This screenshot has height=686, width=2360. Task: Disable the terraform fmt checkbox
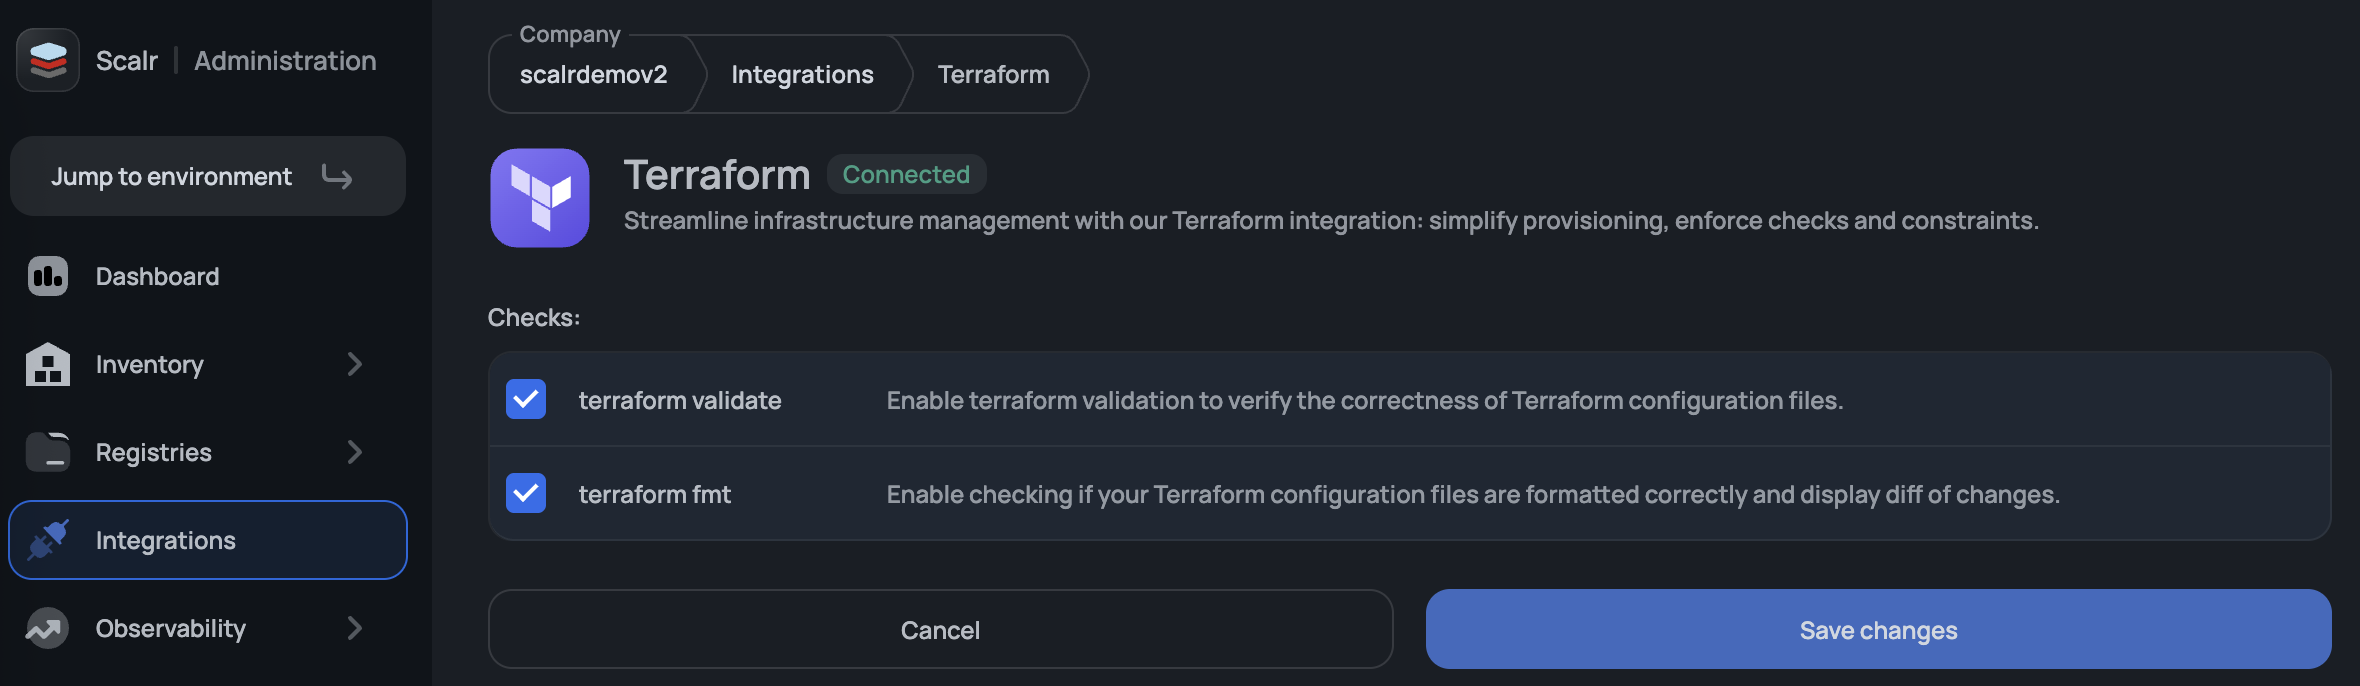(x=526, y=493)
